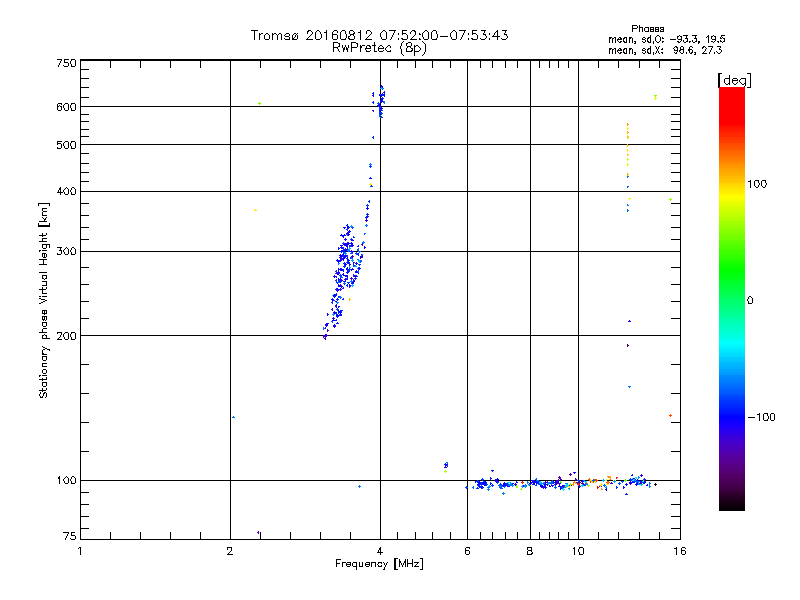This screenshot has height=600, width=800.
Task: Select the 'RwPretec (8p)' subtitle text
Action: pyautogui.click(x=379, y=48)
